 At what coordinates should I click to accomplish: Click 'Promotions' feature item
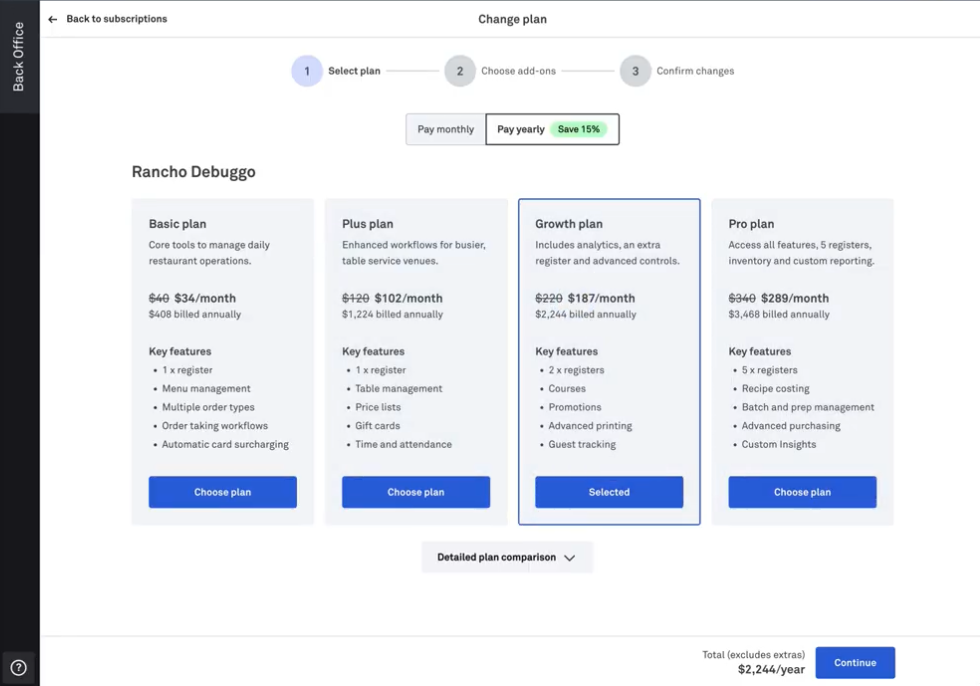[x=575, y=407]
